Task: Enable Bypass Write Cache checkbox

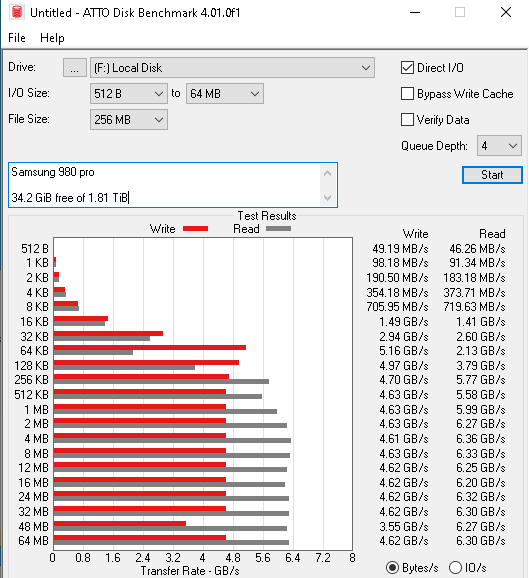Action: (407, 94)
